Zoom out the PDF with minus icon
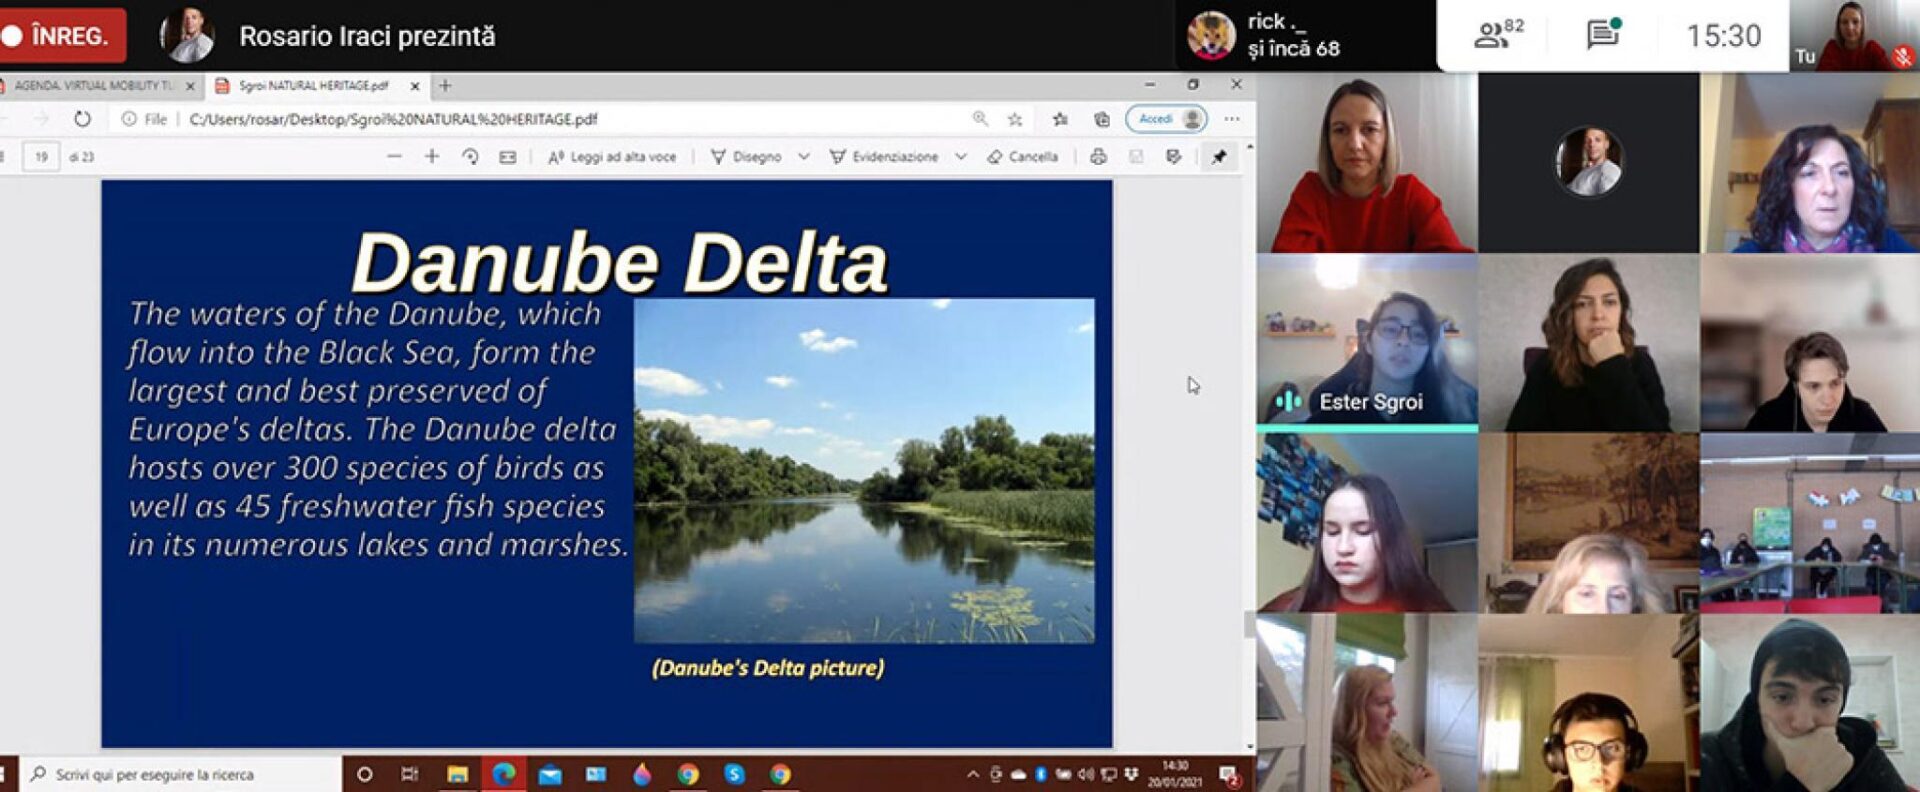 click(x=394, y=157)
